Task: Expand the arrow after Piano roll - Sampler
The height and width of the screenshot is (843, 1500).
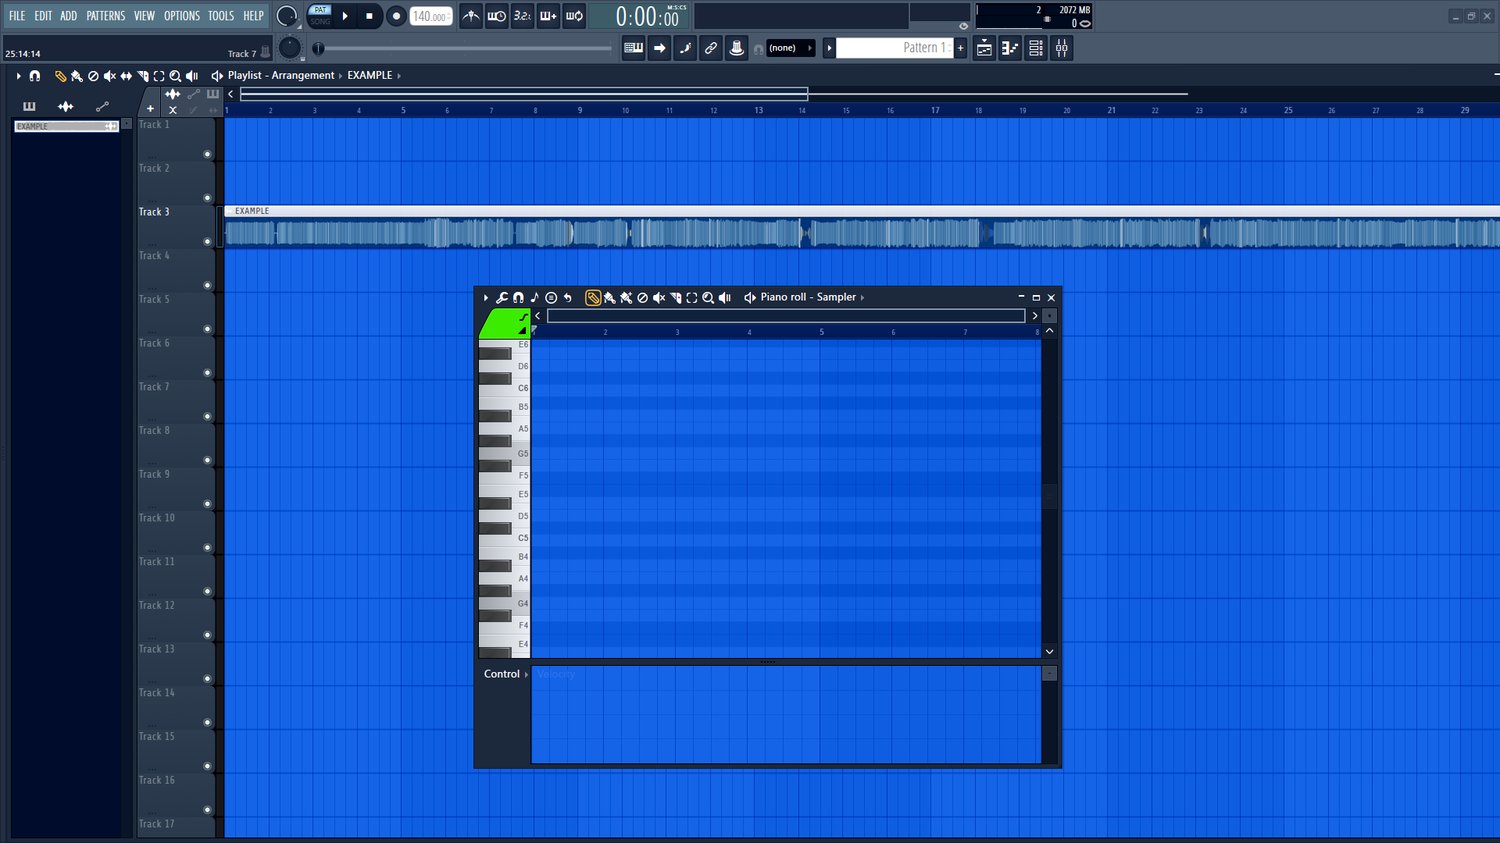Action: (x=862, y=298)
